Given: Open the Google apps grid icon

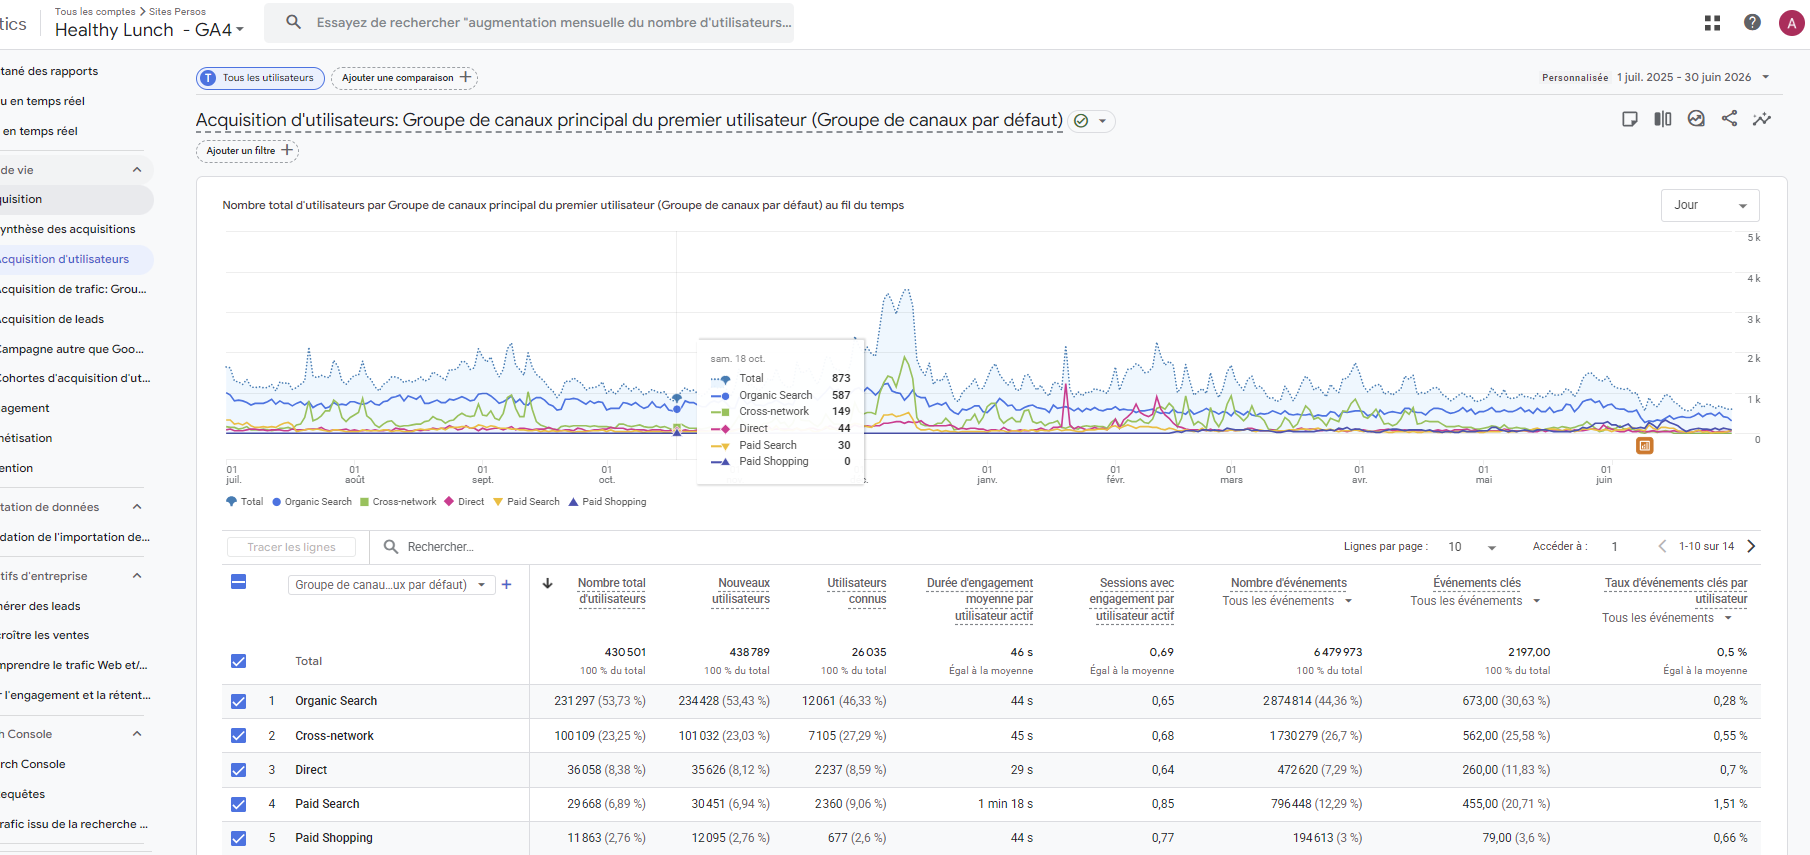Looking at the screenshot, I should coord(1712,22).
